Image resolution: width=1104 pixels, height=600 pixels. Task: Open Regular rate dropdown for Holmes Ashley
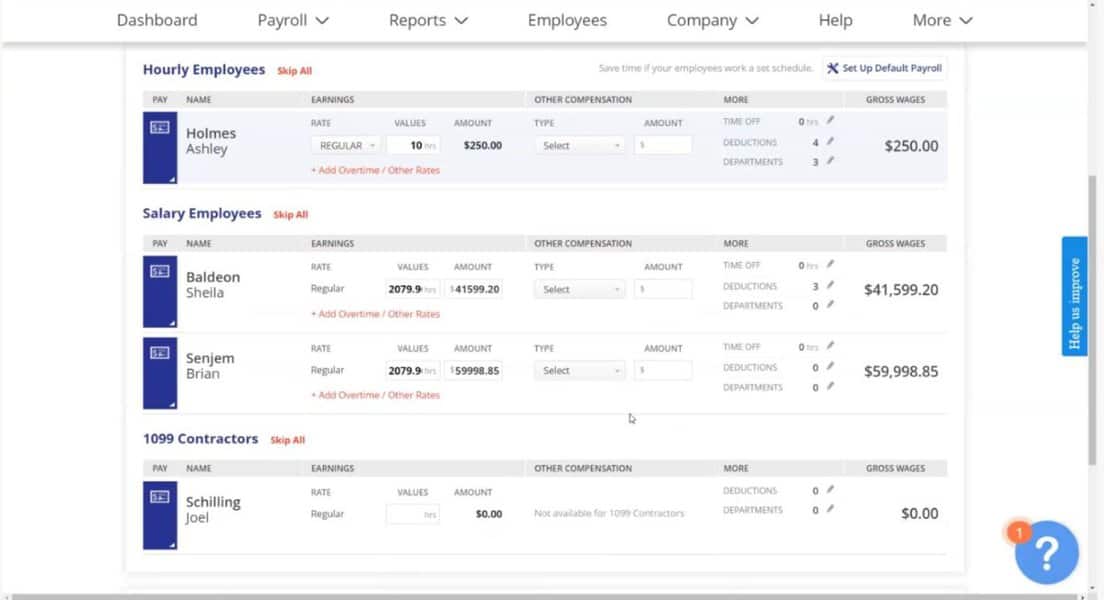(344, 145)
